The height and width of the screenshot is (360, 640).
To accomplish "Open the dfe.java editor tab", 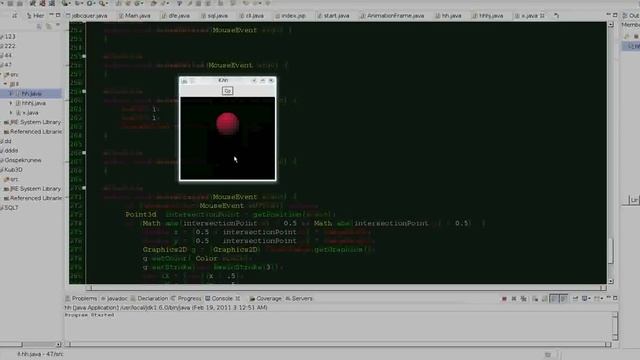I will pyautogui.click(x=176, y=16).
